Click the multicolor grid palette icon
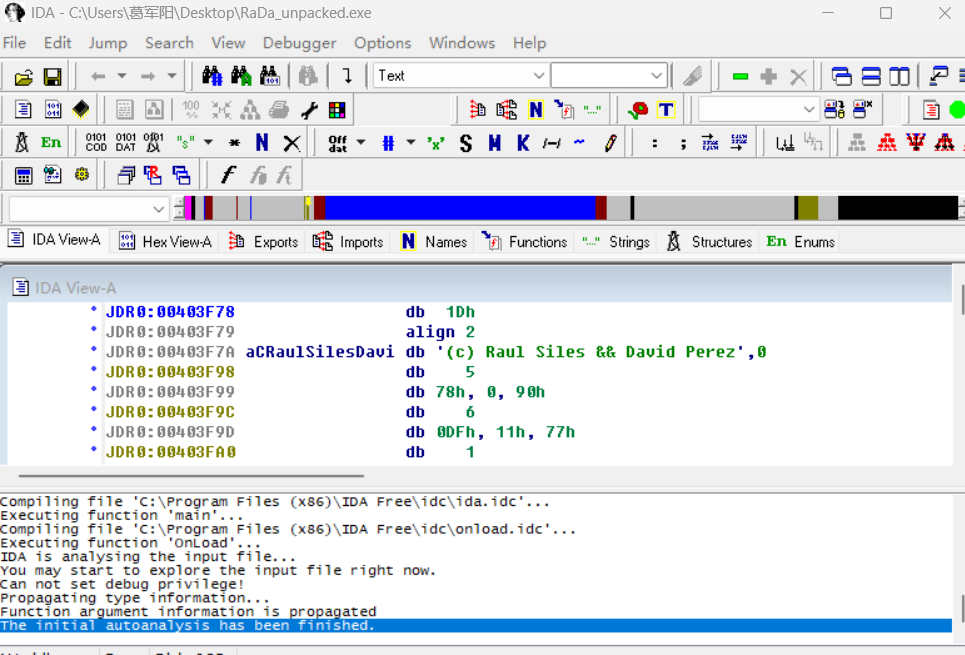The width and height of the screenshot is (965, 655). (x=337, y=110)
